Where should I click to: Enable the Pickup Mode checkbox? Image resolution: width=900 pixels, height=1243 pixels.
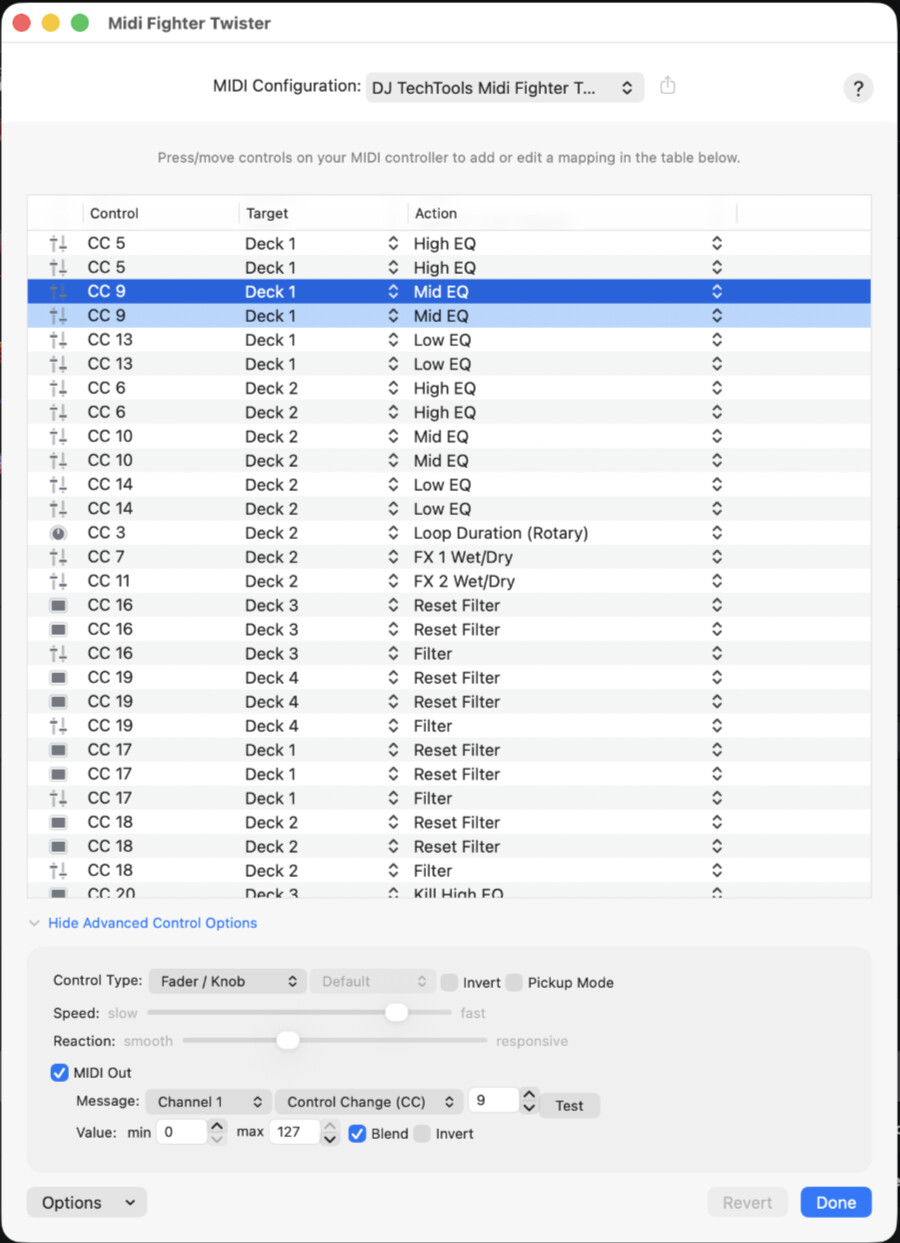pos(514,982)
